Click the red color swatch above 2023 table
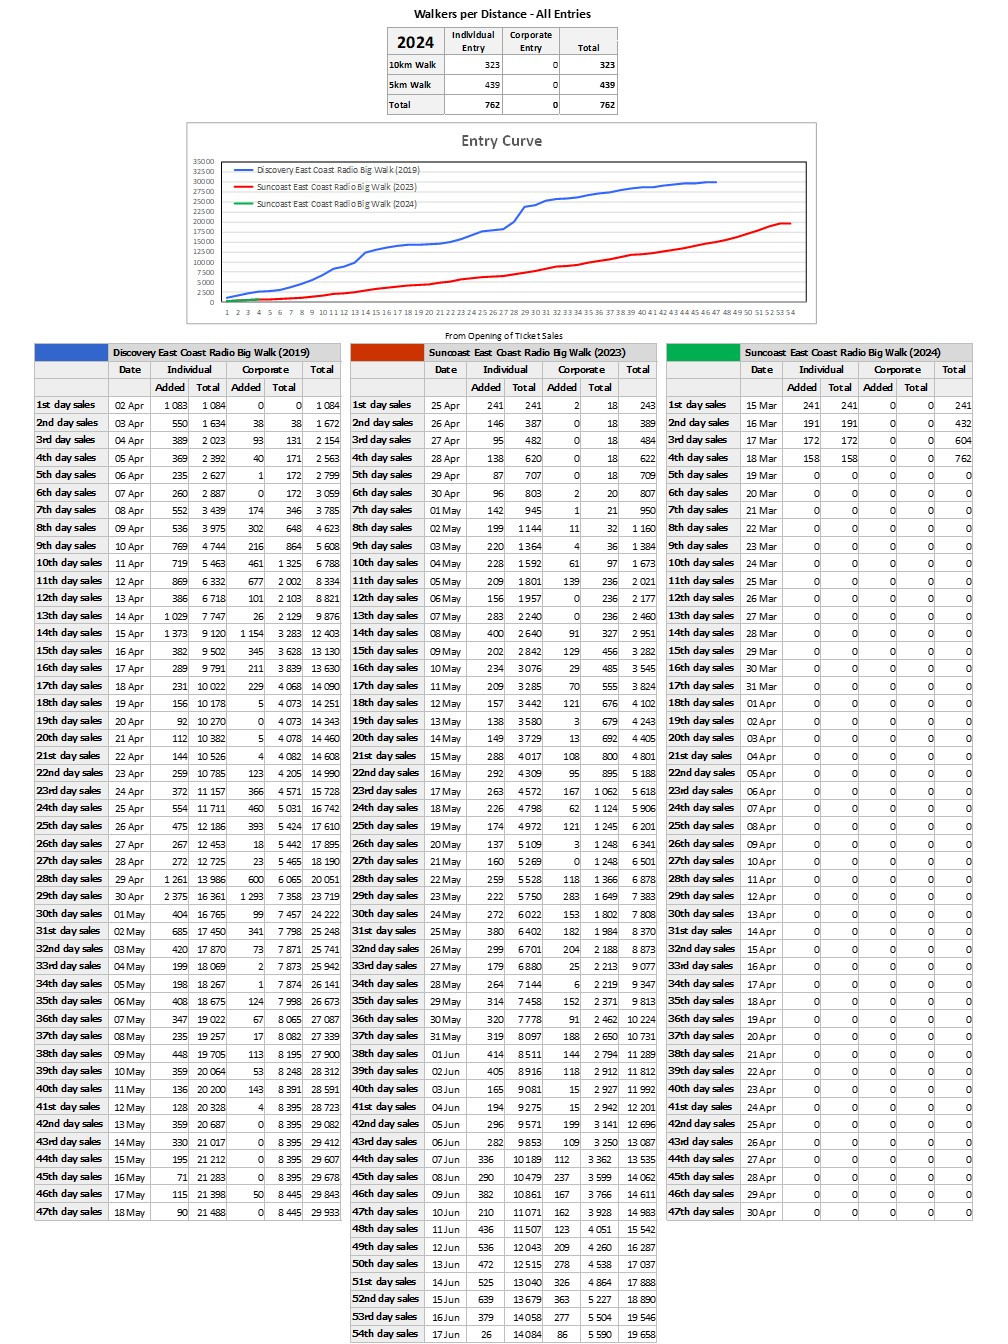The width and height of the screenshot is (1008, 1344). [387, 352]
